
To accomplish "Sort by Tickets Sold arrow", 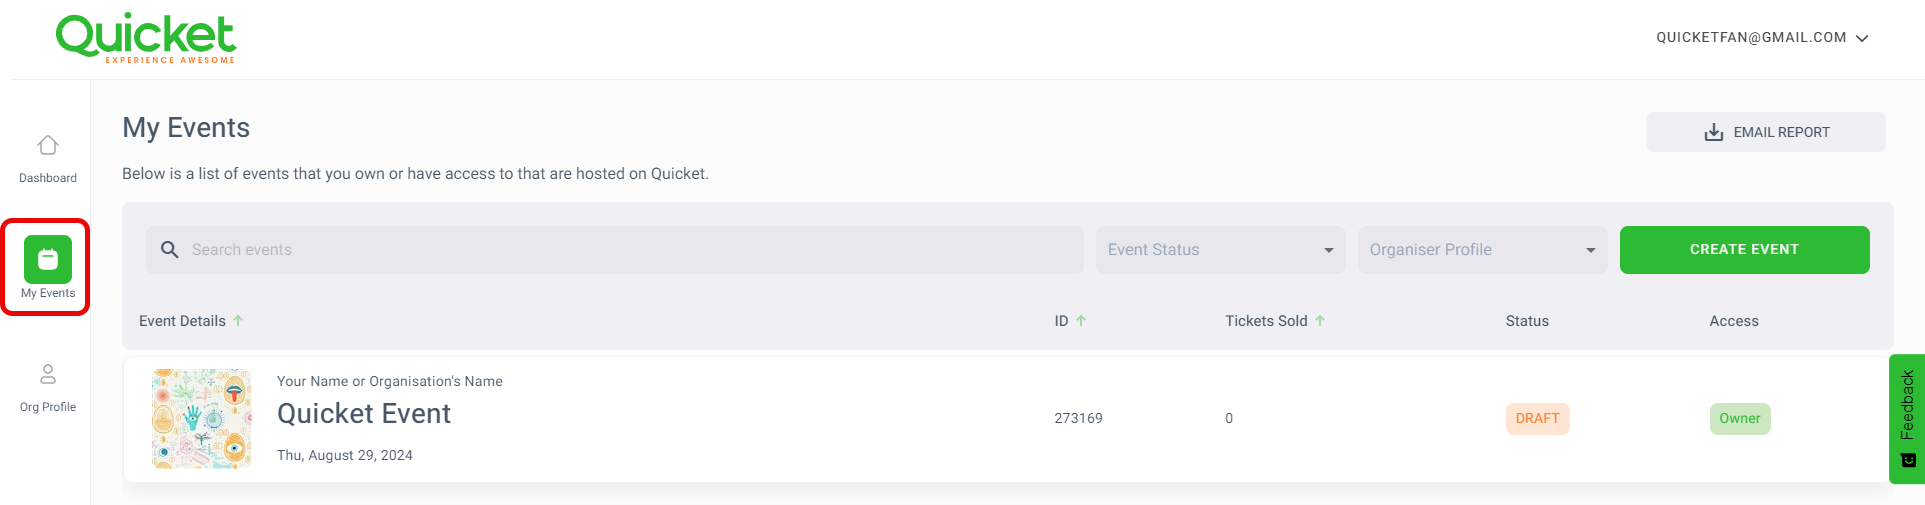I will point(1320,321).
